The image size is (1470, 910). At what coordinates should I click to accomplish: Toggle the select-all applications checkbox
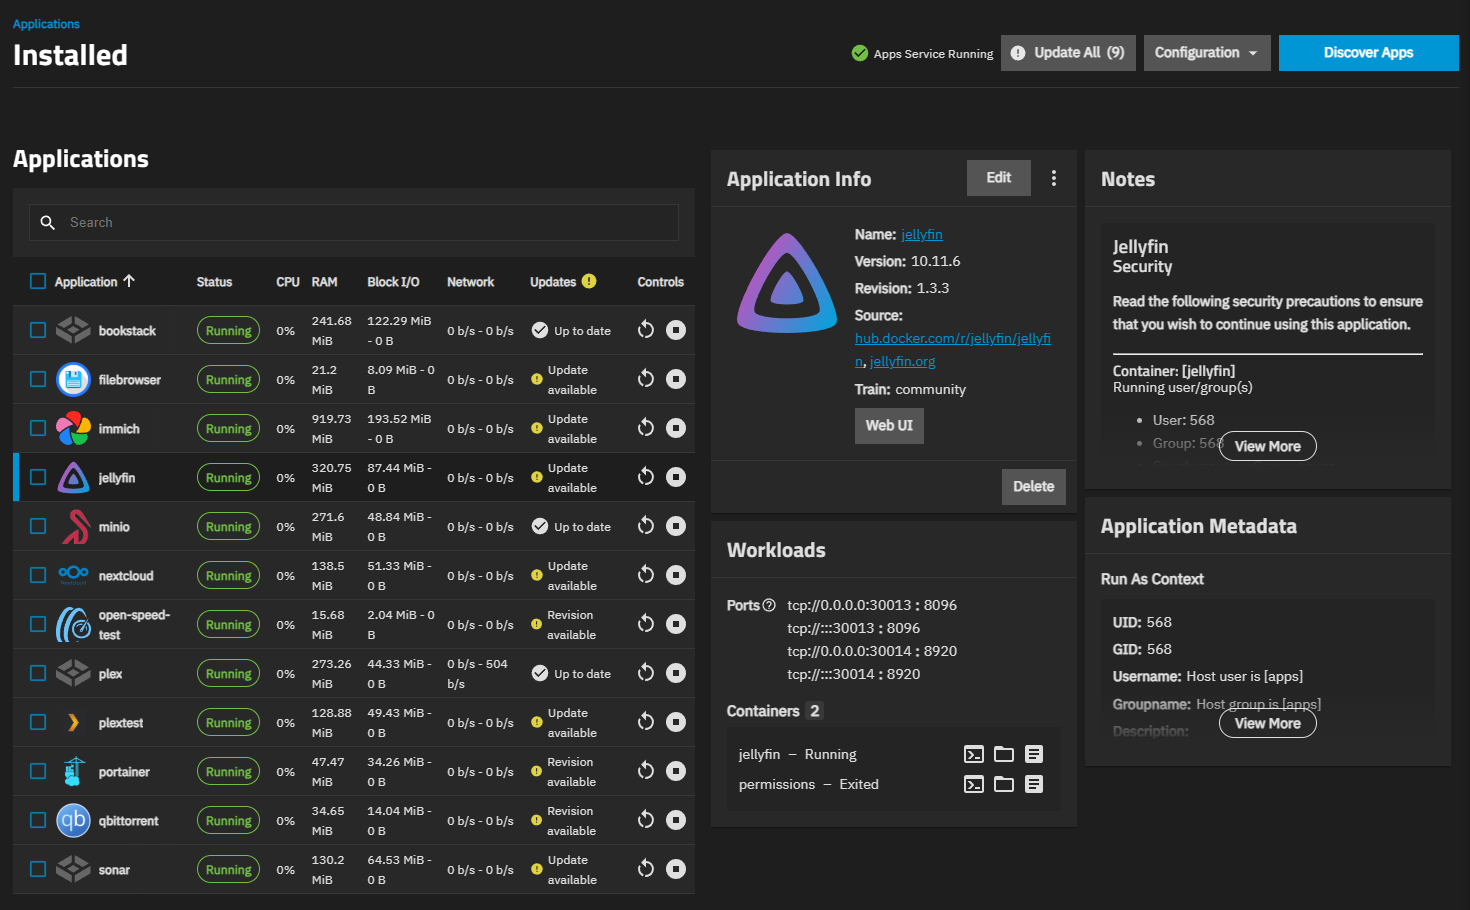[x=38, y=281]
